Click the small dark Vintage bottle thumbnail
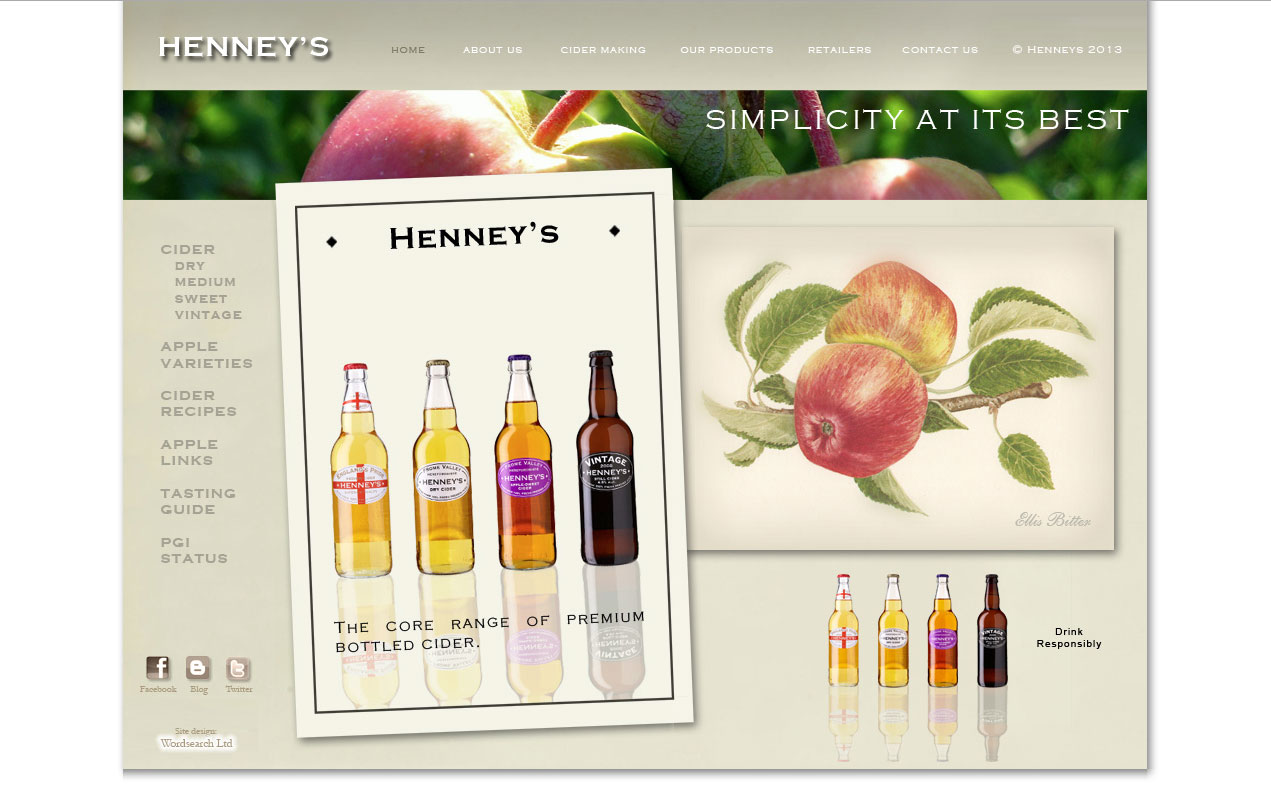 coord(992,630)
